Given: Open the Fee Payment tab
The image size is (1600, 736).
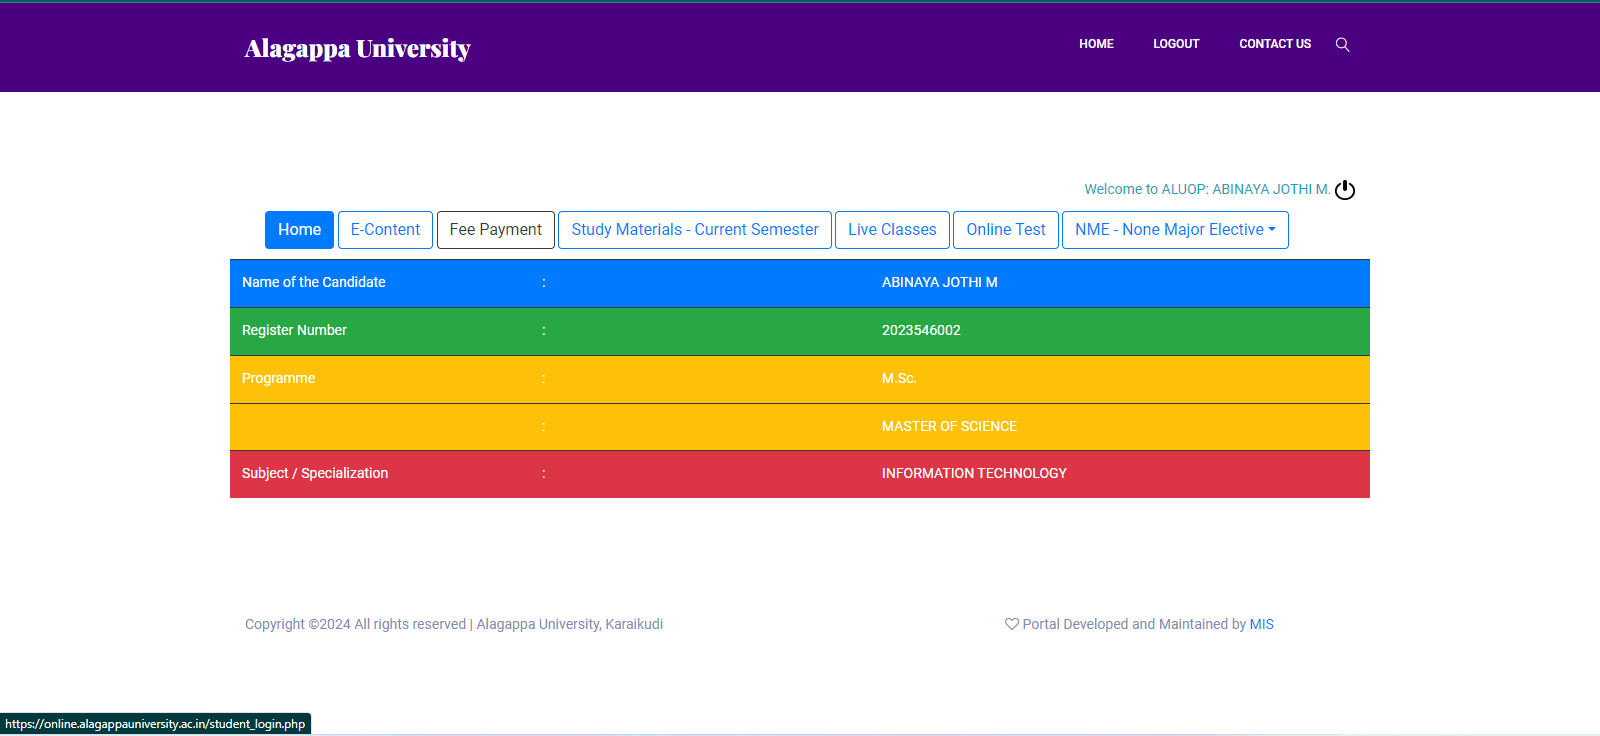Looking at the screenshot, I should (496, 230).
